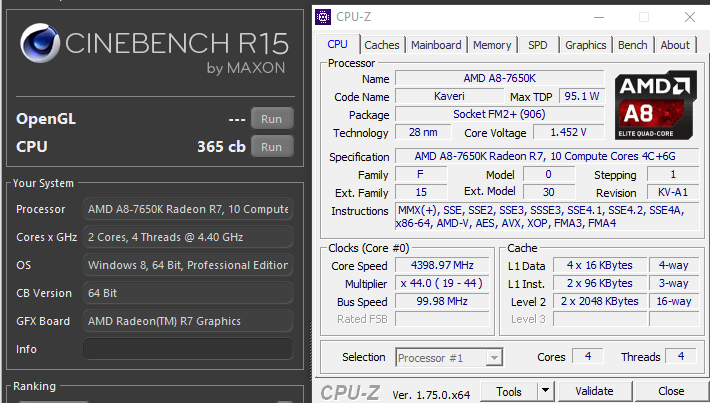710x403 pixels.
Task: Open the Mainboard tab
Action: [x=436, y=45]
